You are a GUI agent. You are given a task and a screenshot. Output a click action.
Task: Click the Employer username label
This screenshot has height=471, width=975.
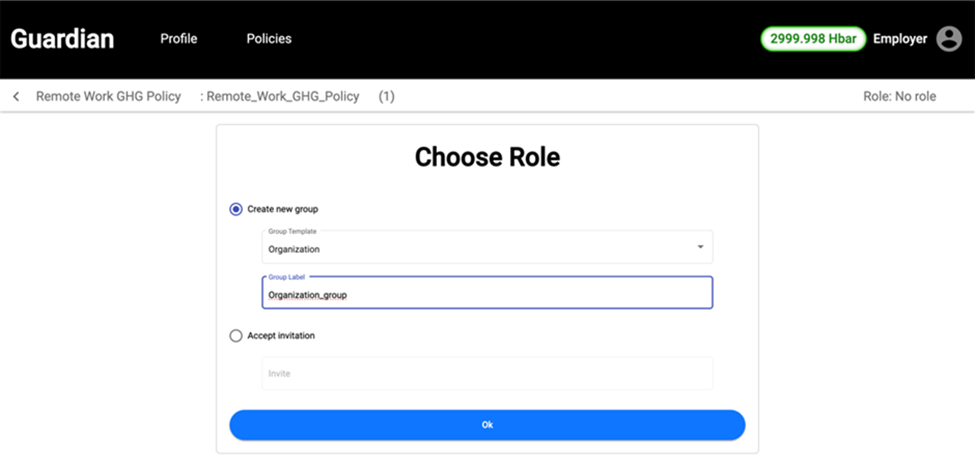900,39
